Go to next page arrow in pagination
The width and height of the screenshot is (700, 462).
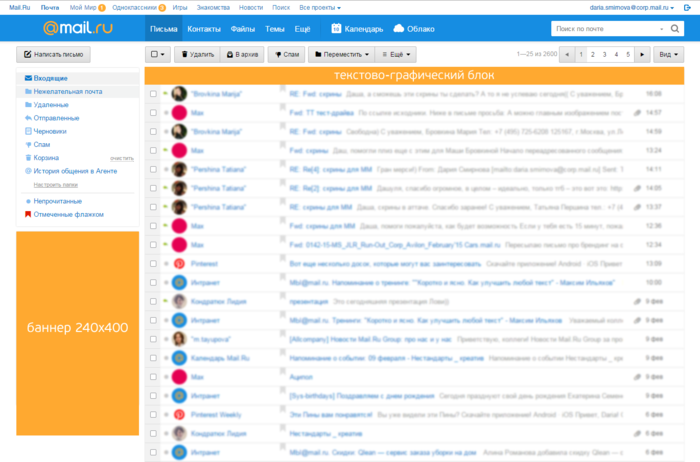pyautogui.click(x=642, y=54)
